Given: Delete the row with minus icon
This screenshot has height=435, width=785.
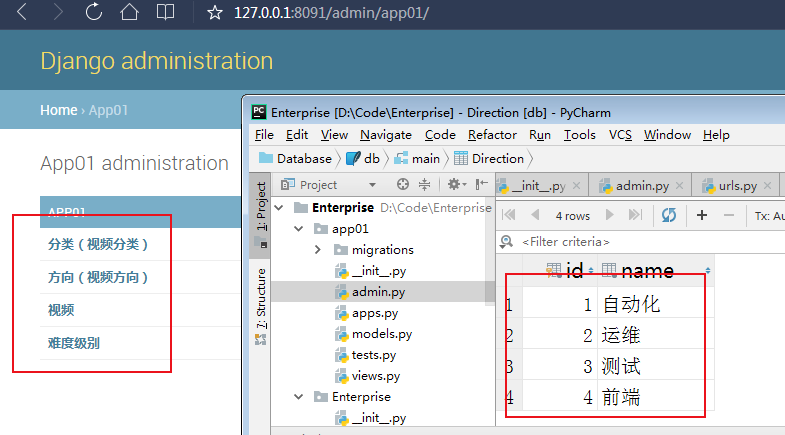Looking at the screenshot, I should (729, 215).
